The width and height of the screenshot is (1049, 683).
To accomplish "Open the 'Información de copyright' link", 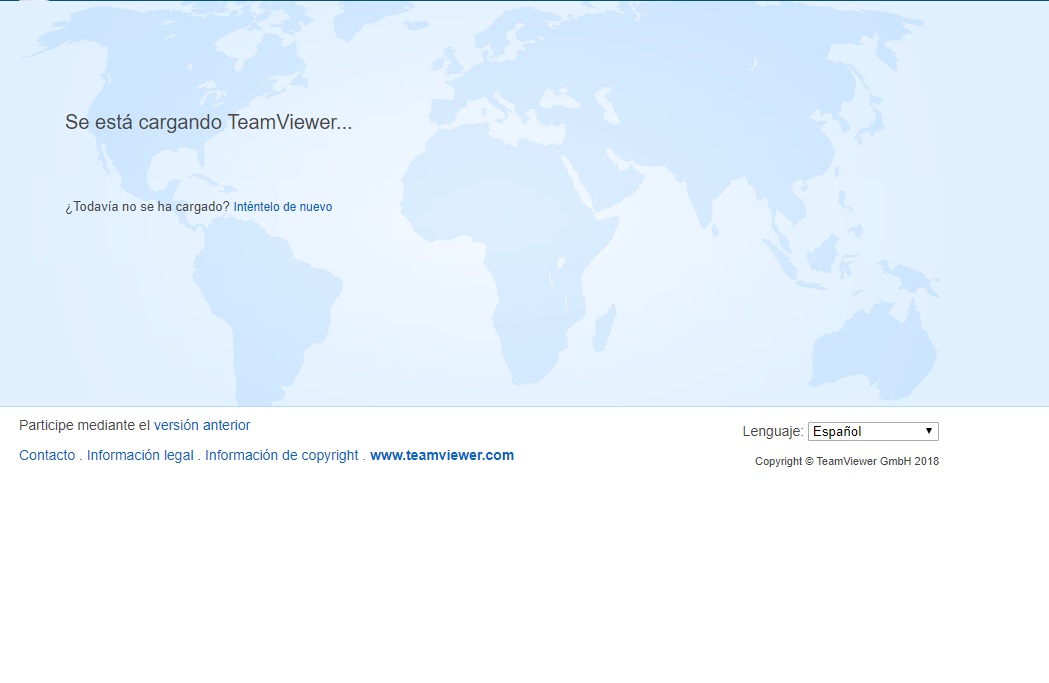I will (282, 456).
